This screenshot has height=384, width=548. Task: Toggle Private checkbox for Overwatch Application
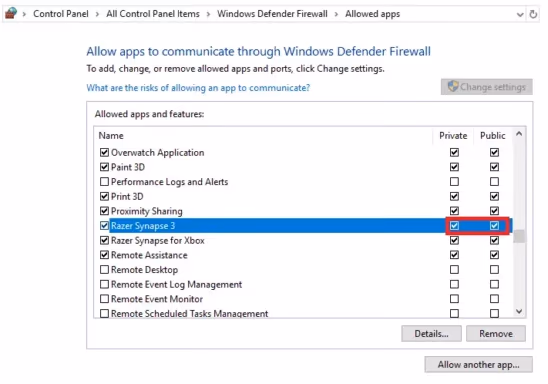point(454,152)
